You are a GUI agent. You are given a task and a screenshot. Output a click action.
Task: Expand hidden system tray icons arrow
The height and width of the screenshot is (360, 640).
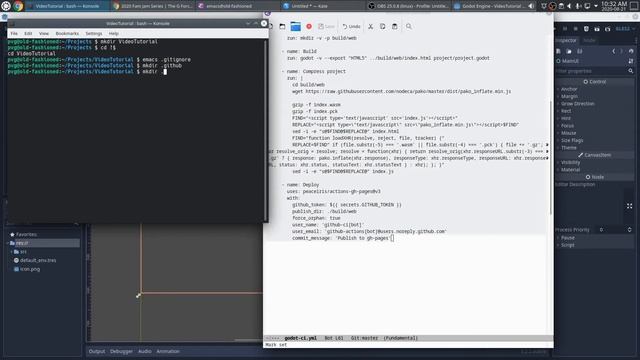tap(596, 6)
